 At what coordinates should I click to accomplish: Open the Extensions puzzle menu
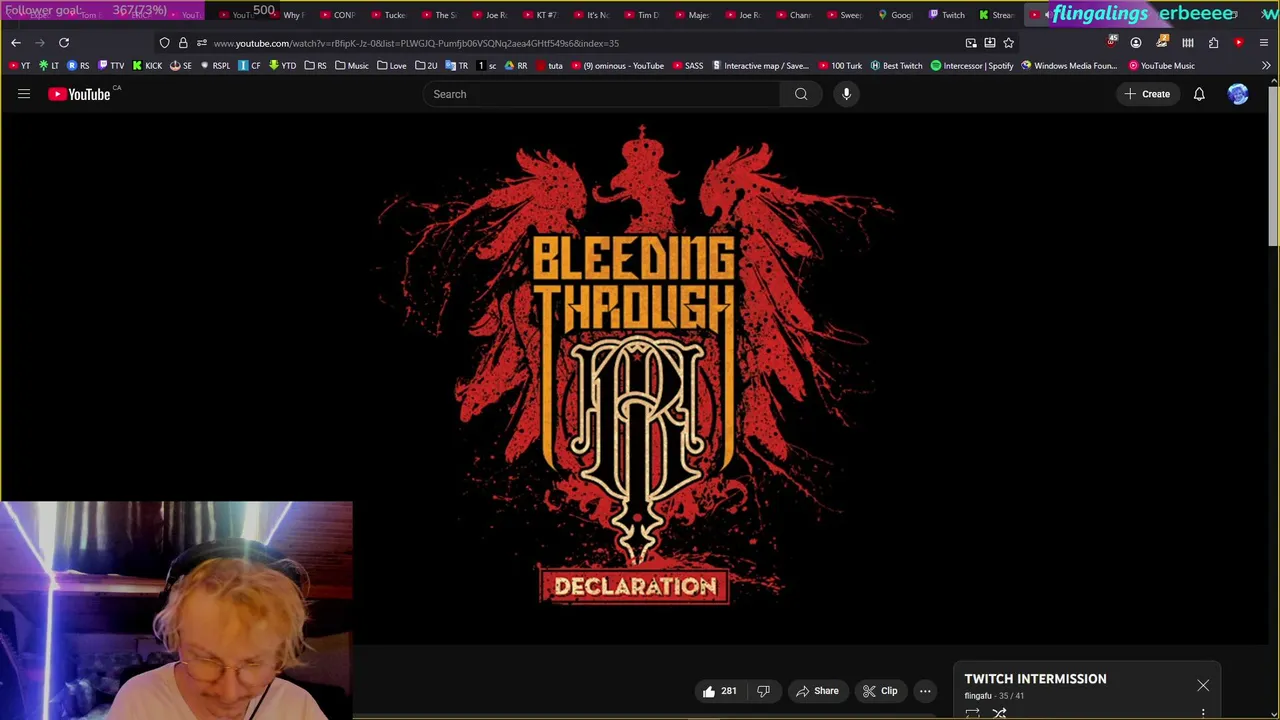[x=1214, y=43]
